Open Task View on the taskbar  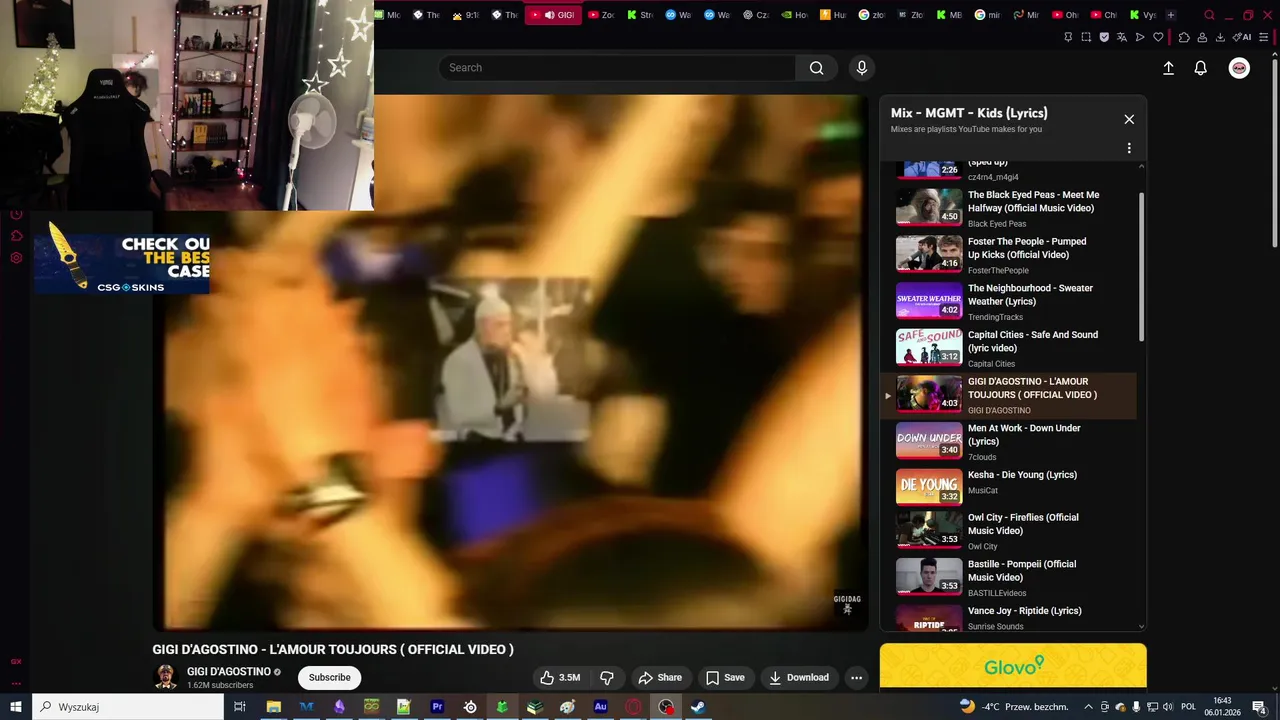[240, 707]
